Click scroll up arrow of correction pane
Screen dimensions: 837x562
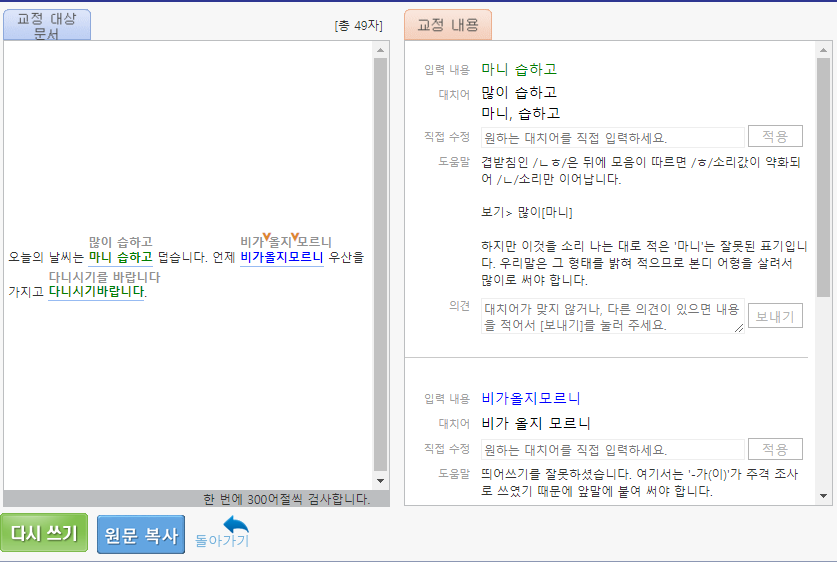pyautogui.click(x=823, y=50)
